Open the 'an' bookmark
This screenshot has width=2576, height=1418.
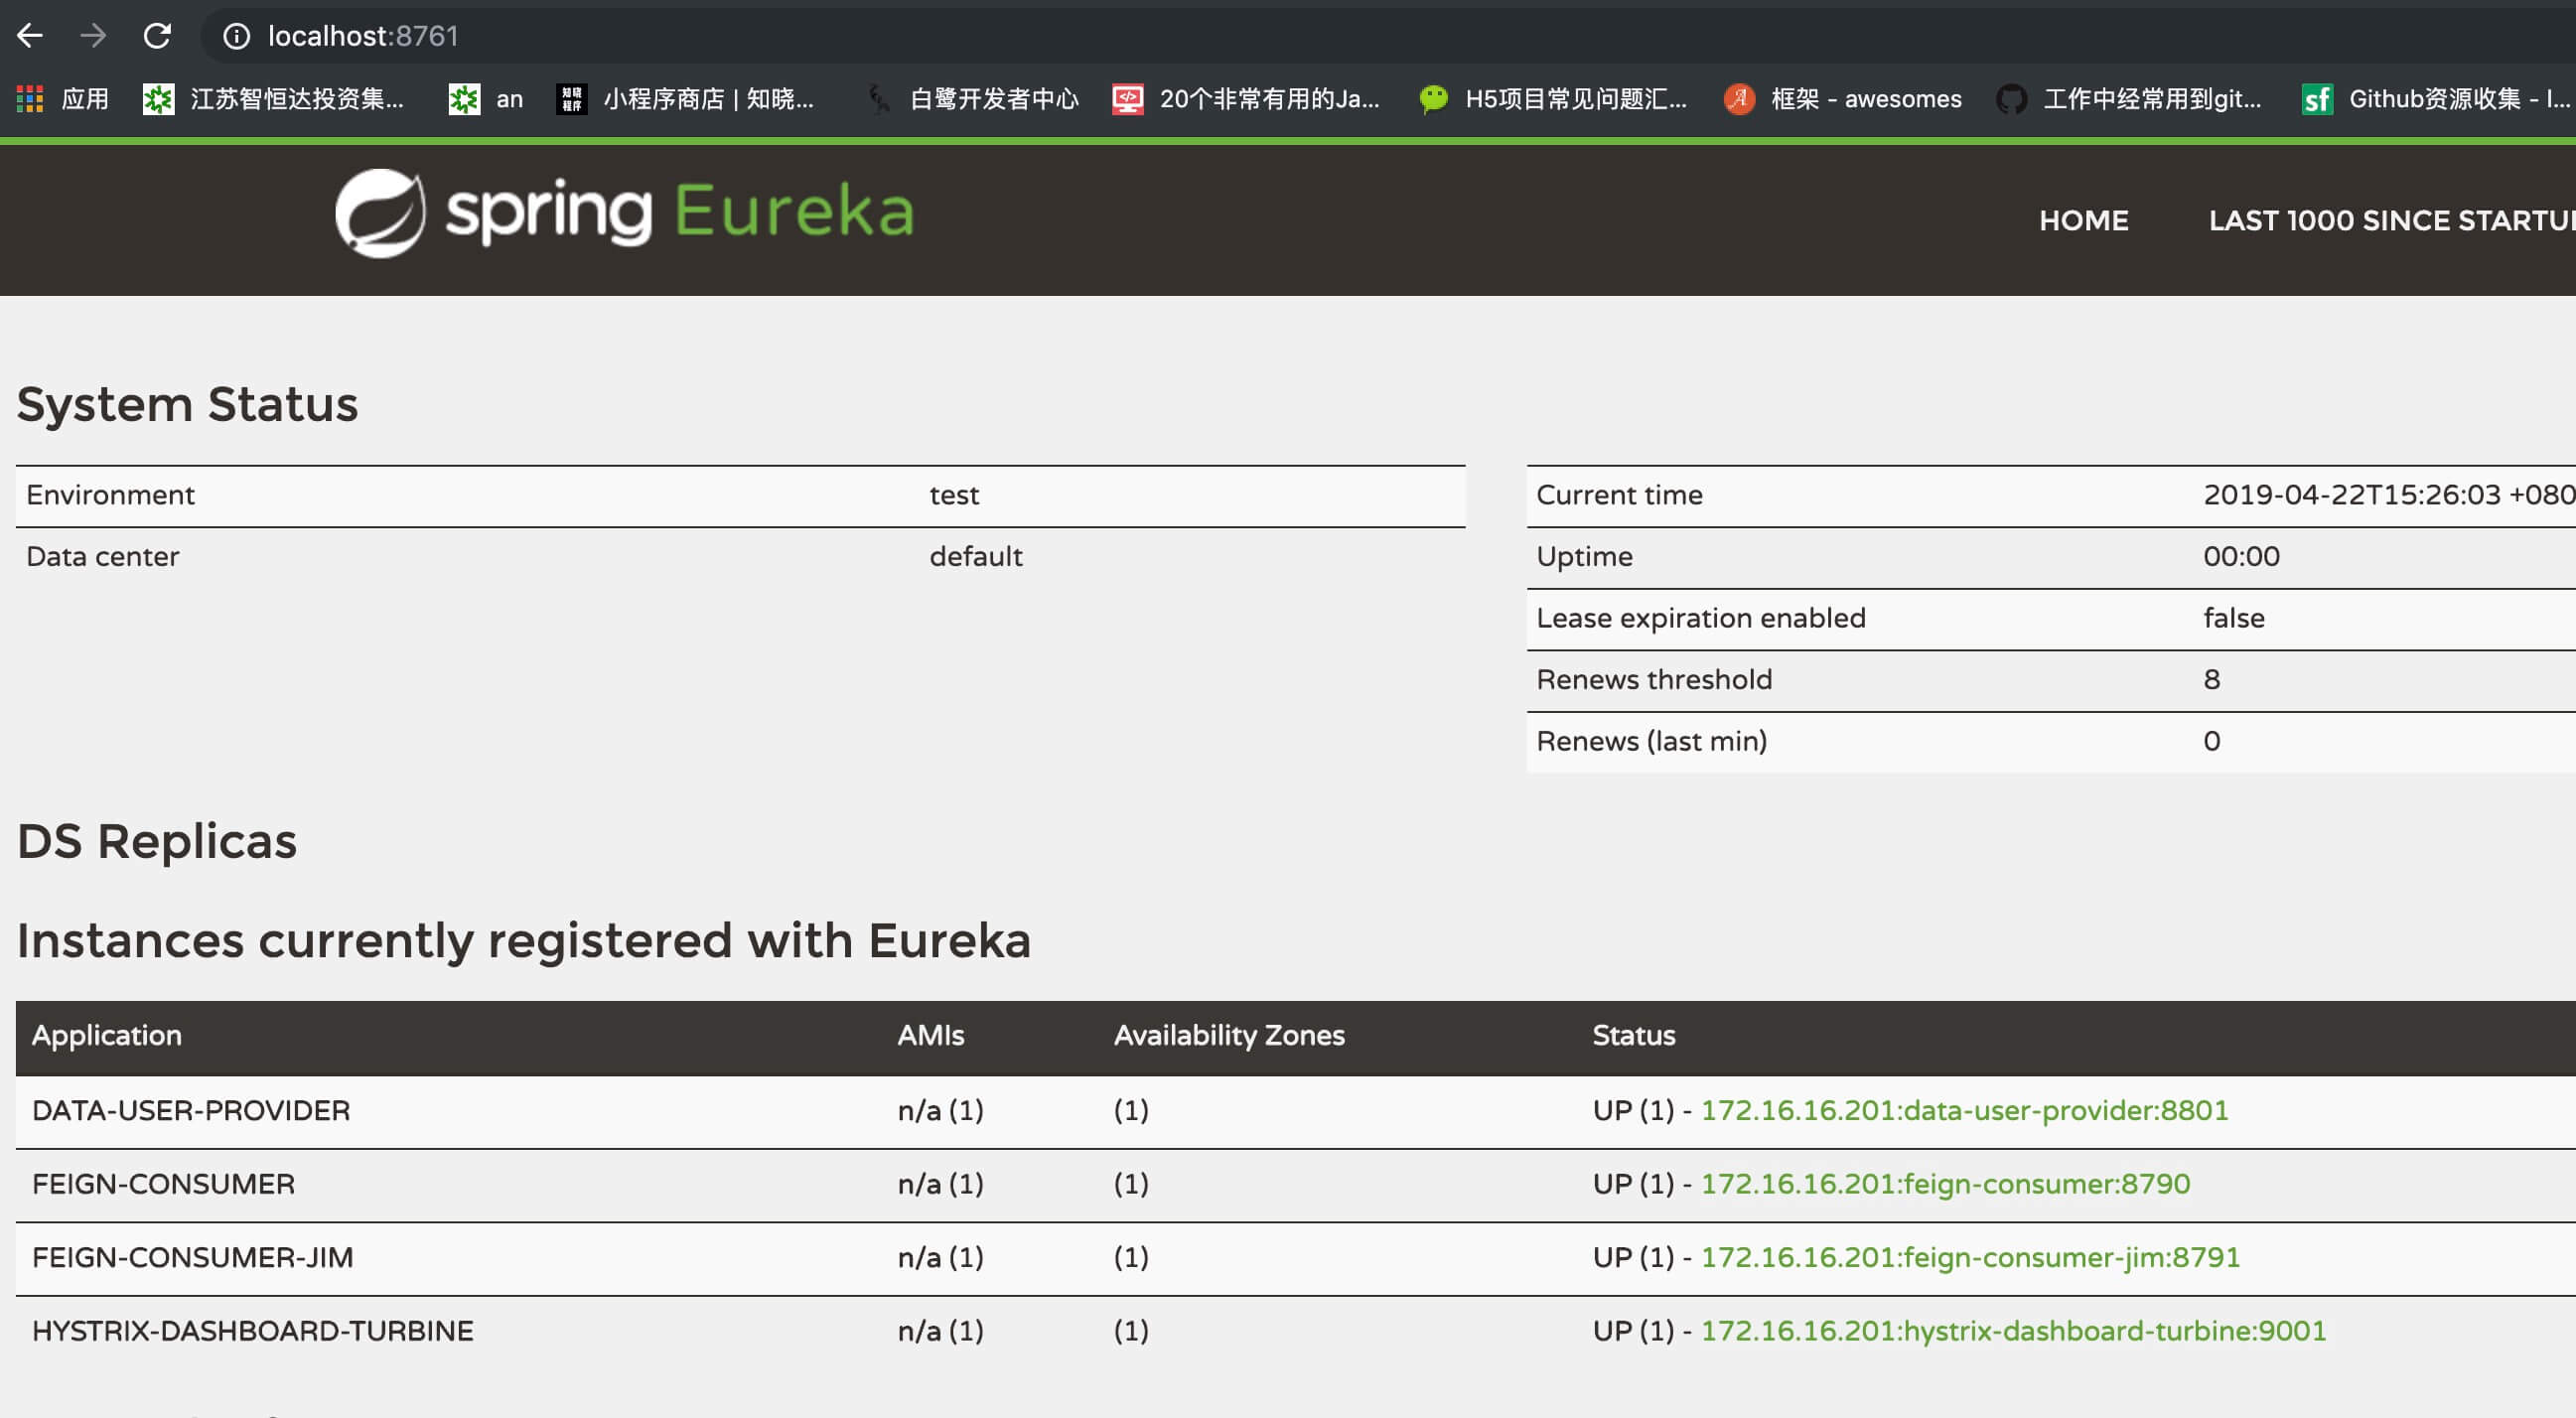(x=486, y=99)
